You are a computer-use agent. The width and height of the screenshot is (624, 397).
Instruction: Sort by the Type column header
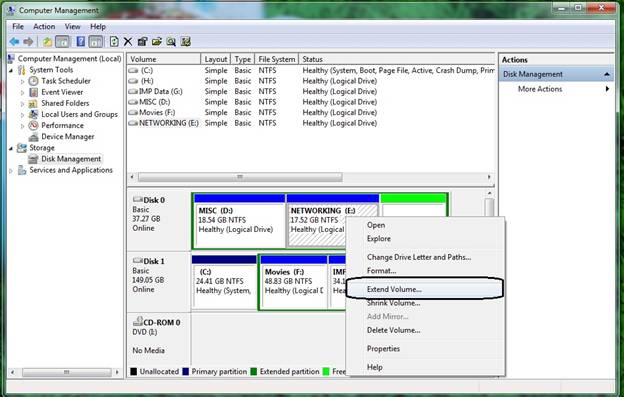tap(243, 59)
